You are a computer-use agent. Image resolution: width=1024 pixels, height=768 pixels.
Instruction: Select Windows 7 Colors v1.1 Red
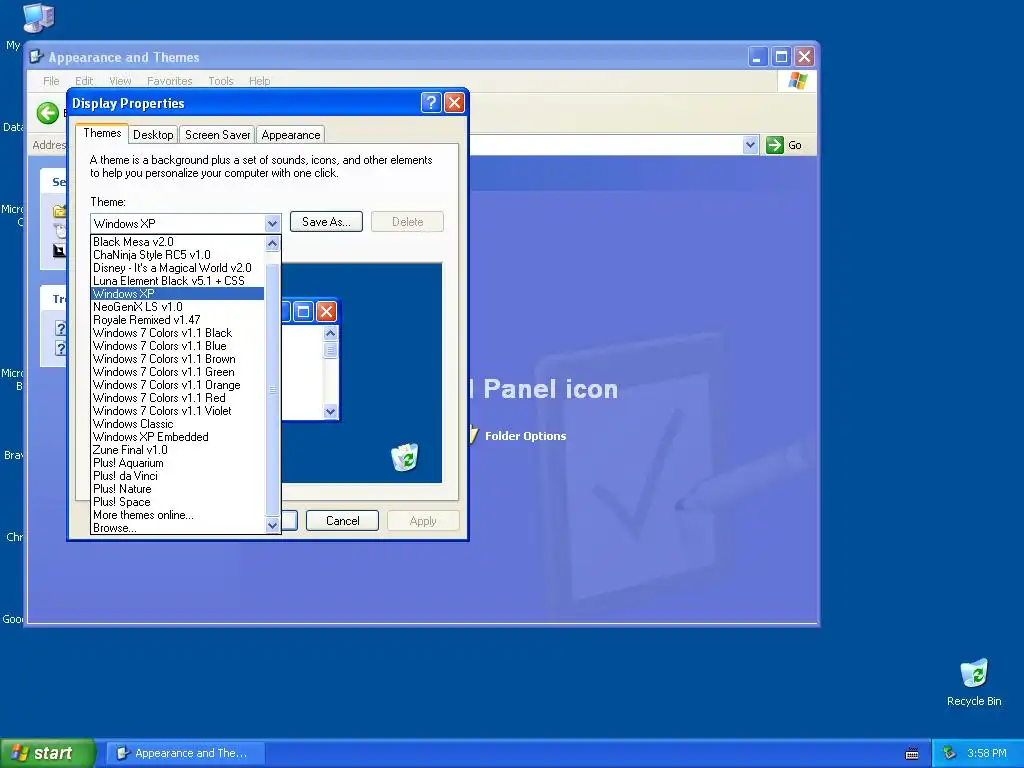(178, 398)
